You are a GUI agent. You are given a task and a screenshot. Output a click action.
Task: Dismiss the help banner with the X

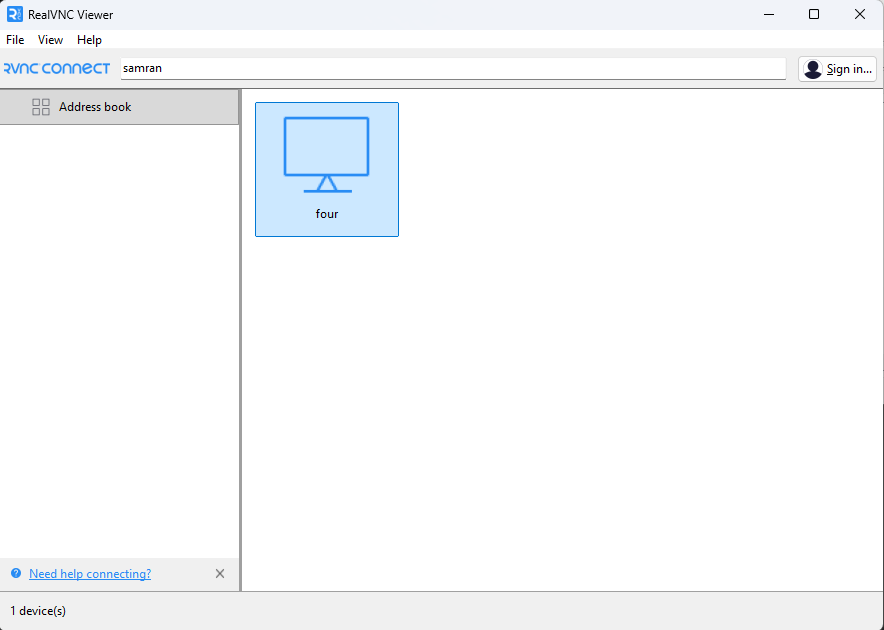(x=220, y=573)
